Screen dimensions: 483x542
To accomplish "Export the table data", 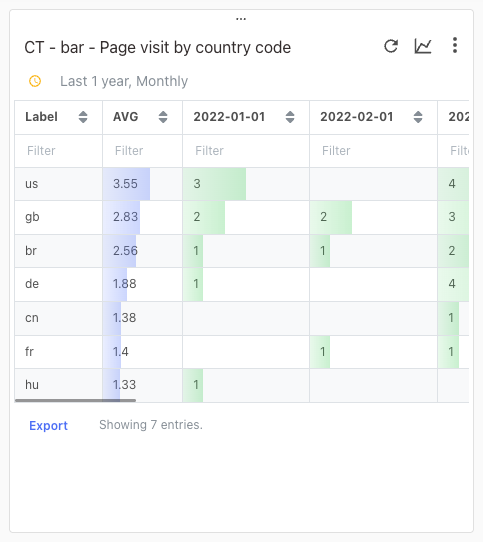I will [48, 426].
